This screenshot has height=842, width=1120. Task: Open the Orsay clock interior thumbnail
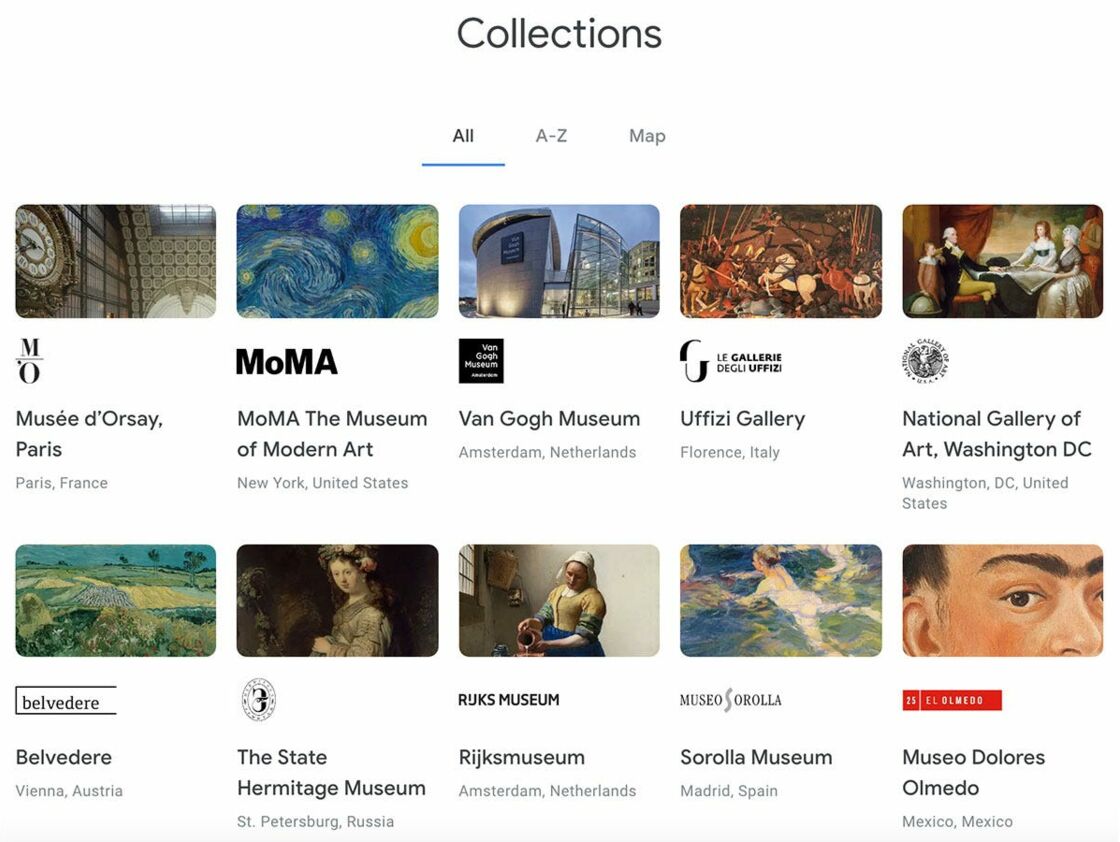tap(116, 261)
